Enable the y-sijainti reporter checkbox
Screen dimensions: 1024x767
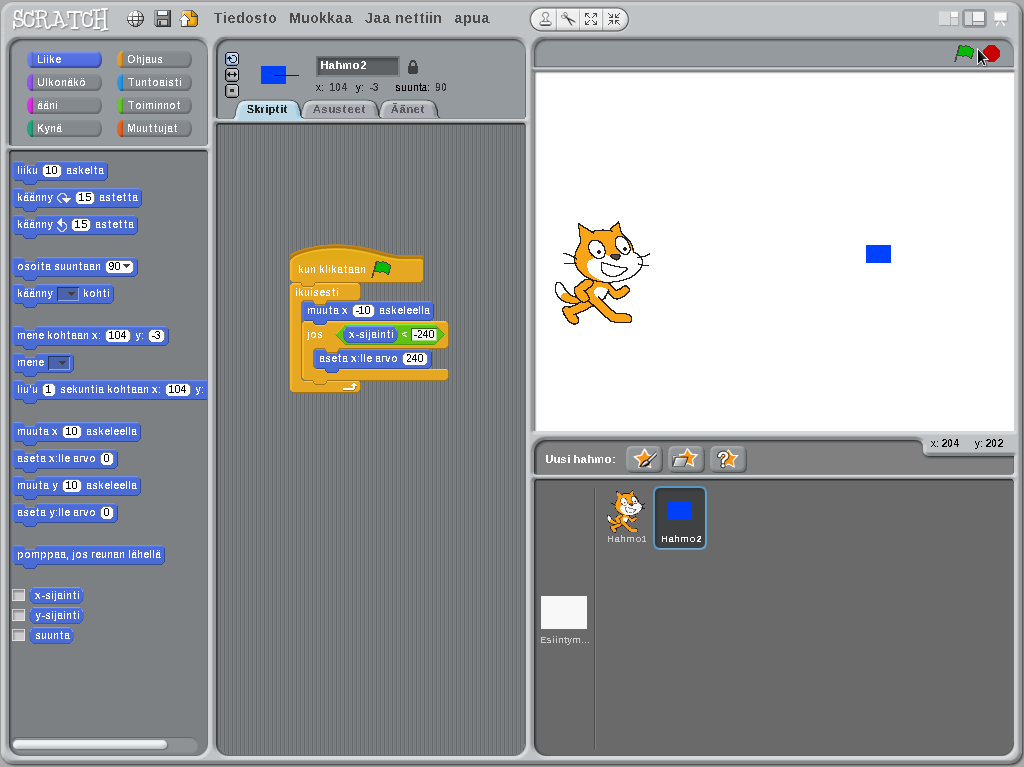pos(19,615)
